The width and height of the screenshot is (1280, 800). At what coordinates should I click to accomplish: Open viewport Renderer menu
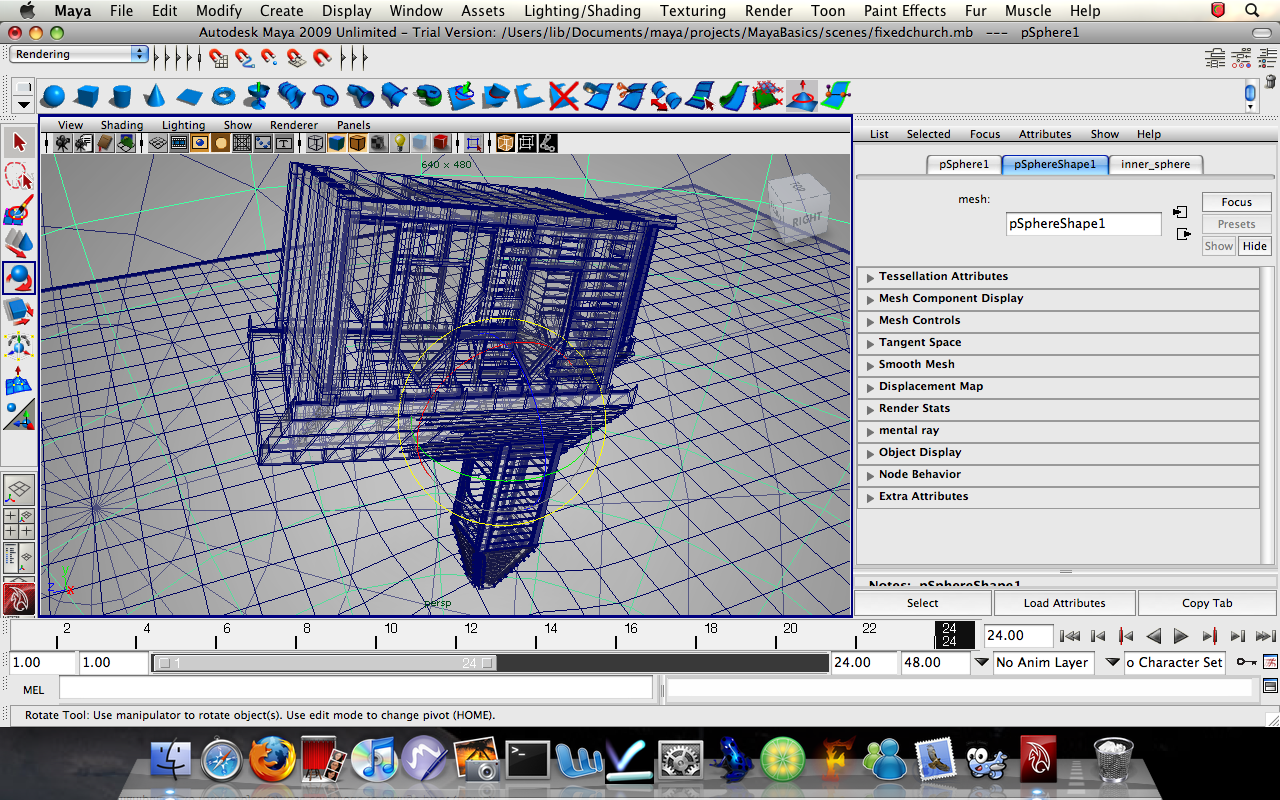(294, 125)
